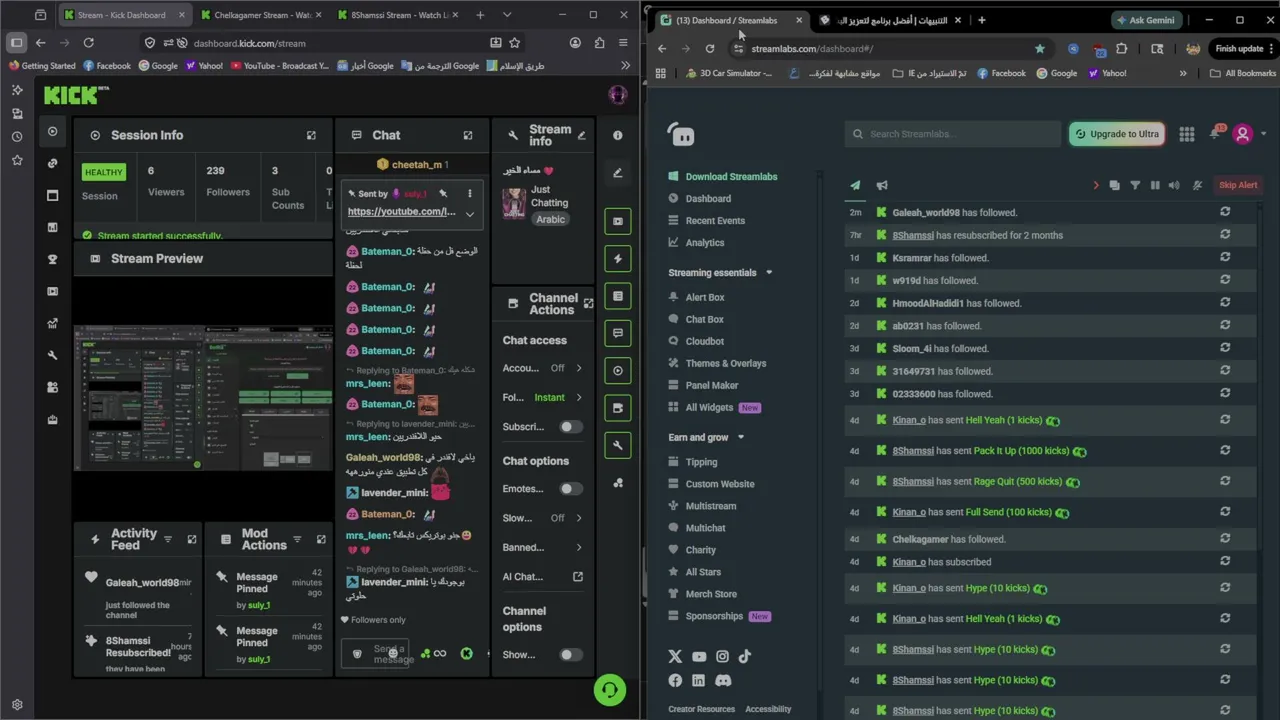Open the All Bookmarks folder
The width and height of the screenshot is (1280, 720).
click(x=1243, y=73)
